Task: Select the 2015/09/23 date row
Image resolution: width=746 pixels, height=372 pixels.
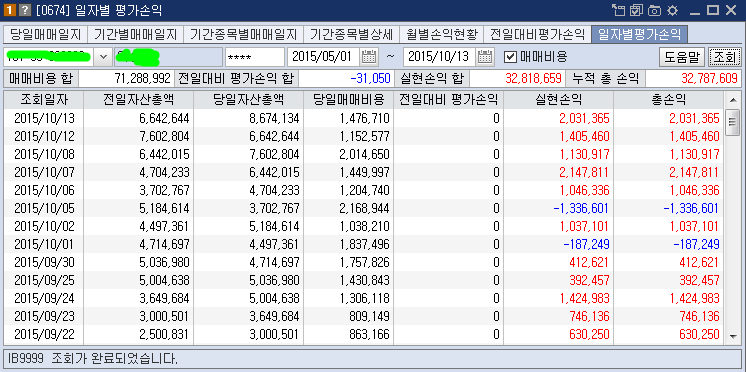Action: pos(364,316)
